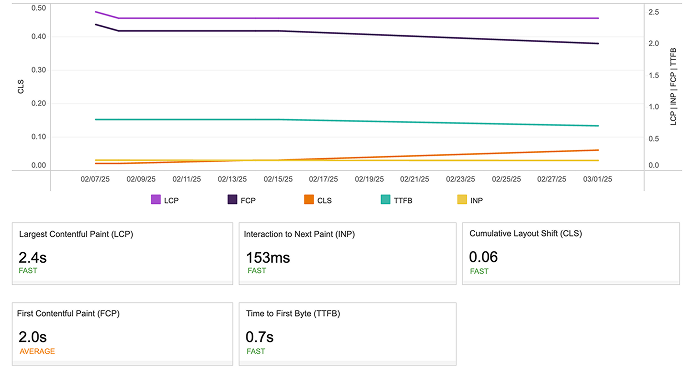
Task: Click the 0.06 CLS value
Action: [x=483, y=257]
